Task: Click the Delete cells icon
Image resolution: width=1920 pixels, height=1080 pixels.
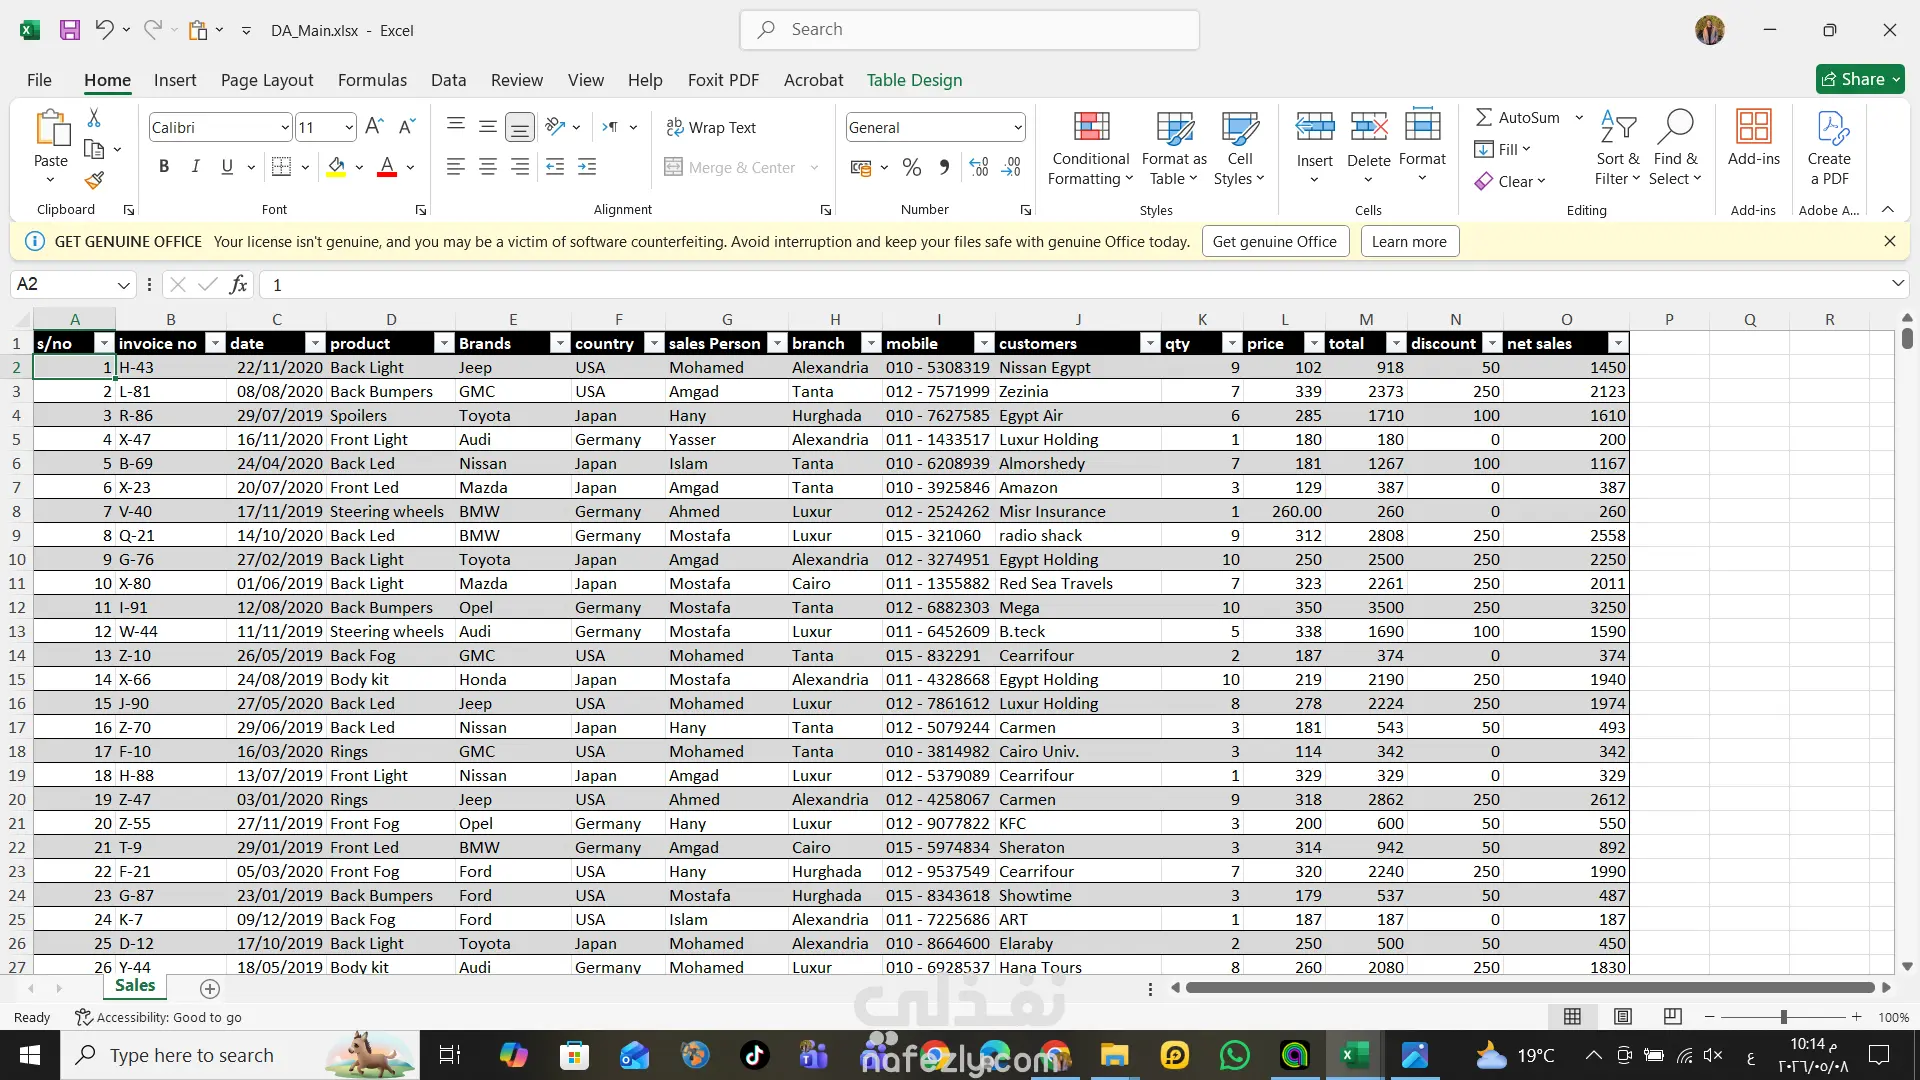Action: (1368, 127)
